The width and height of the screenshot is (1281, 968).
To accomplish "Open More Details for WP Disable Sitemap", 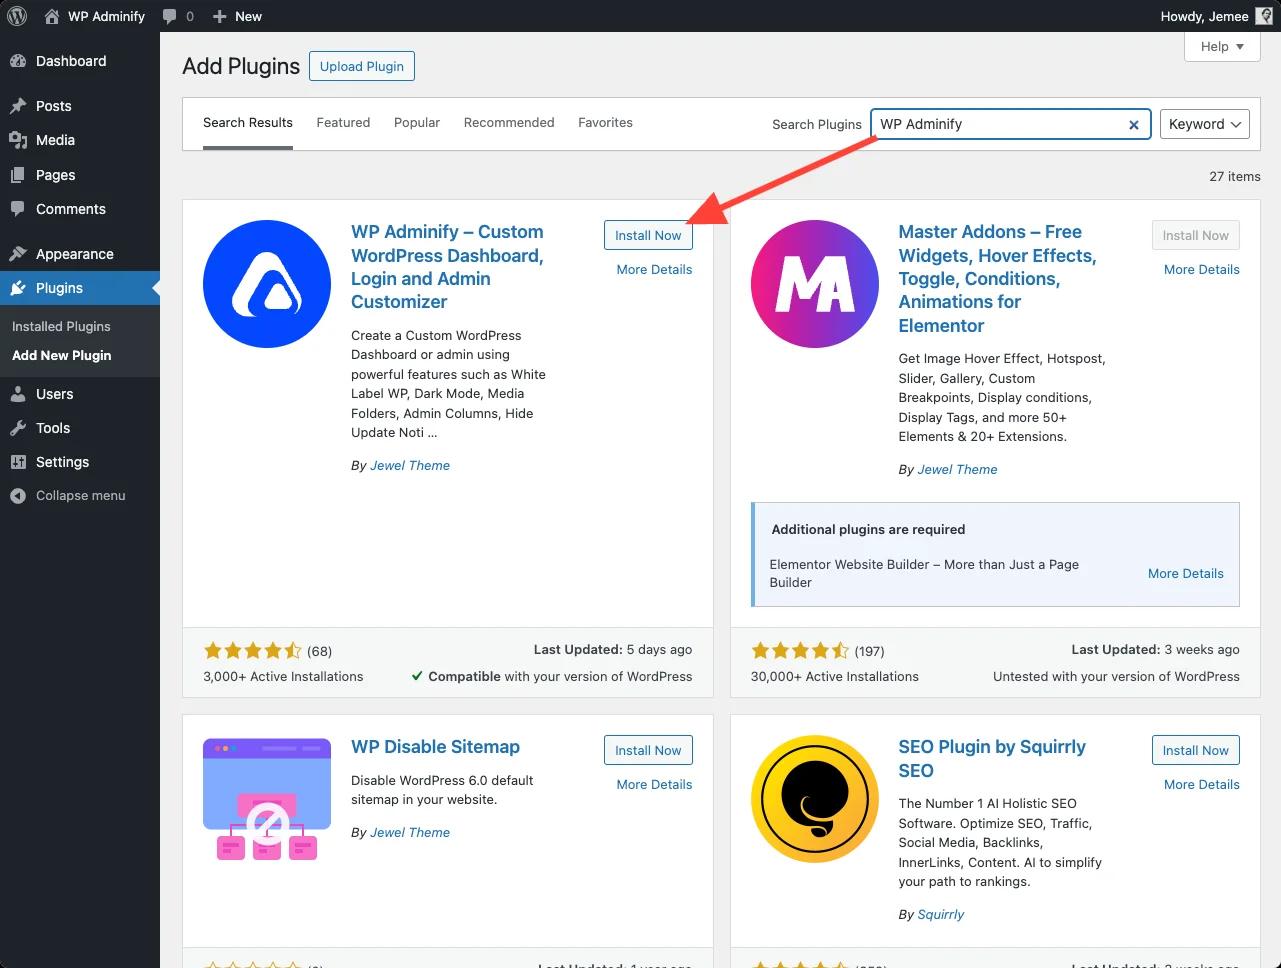I will tap(654, 784).
